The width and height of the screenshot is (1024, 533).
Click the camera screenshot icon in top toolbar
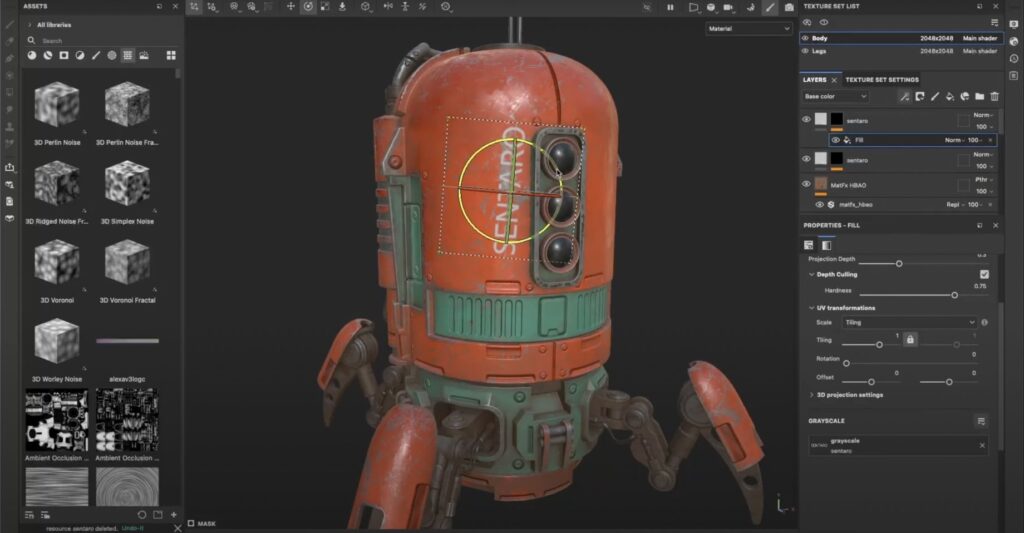[x=789, y=7]
